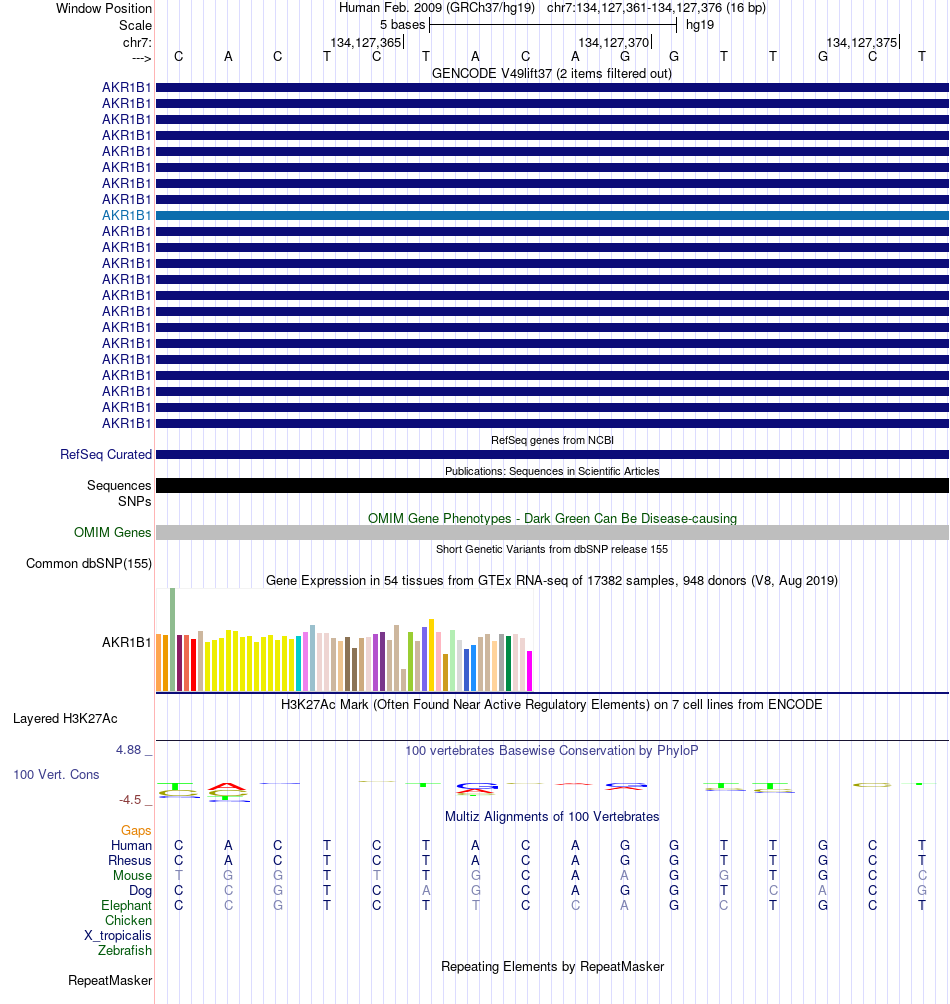This screenshot has height=1004, width=950.
Task: Click the '--->' base direction arrow
Action: (x=141, y=58)
